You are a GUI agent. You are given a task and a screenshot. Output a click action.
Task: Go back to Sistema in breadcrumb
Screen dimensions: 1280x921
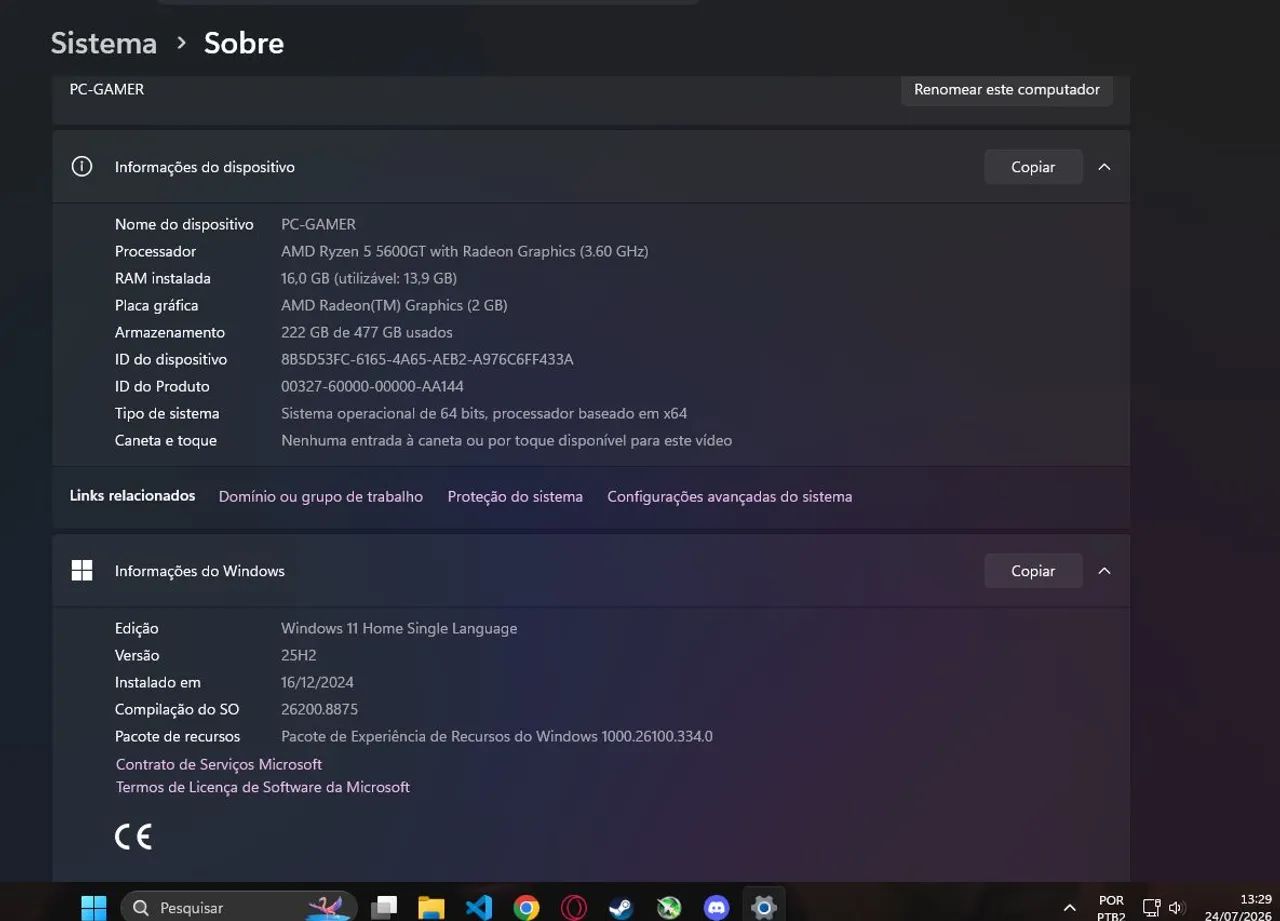tap(104, 43)
